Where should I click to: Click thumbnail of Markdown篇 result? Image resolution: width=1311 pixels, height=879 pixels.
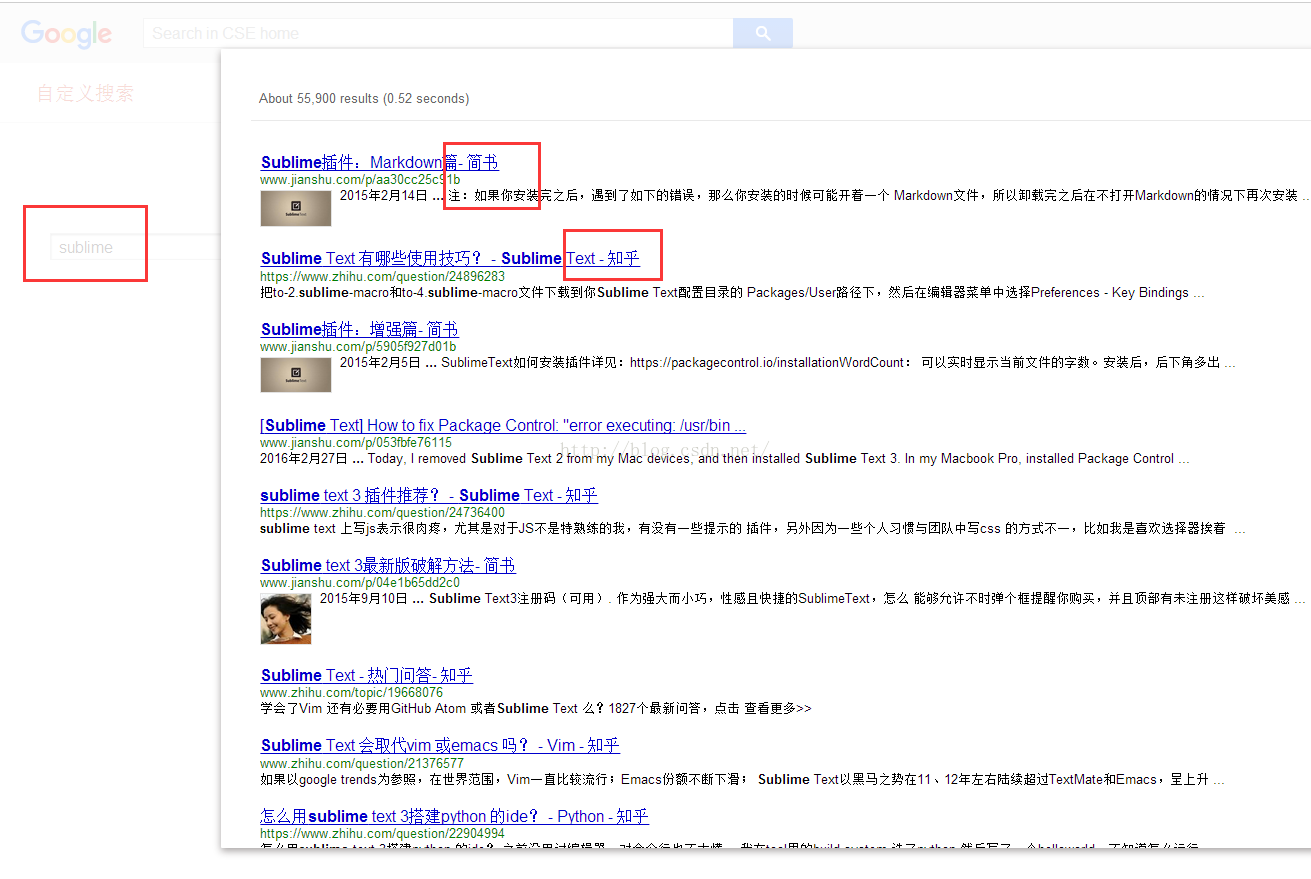point(296,208)
